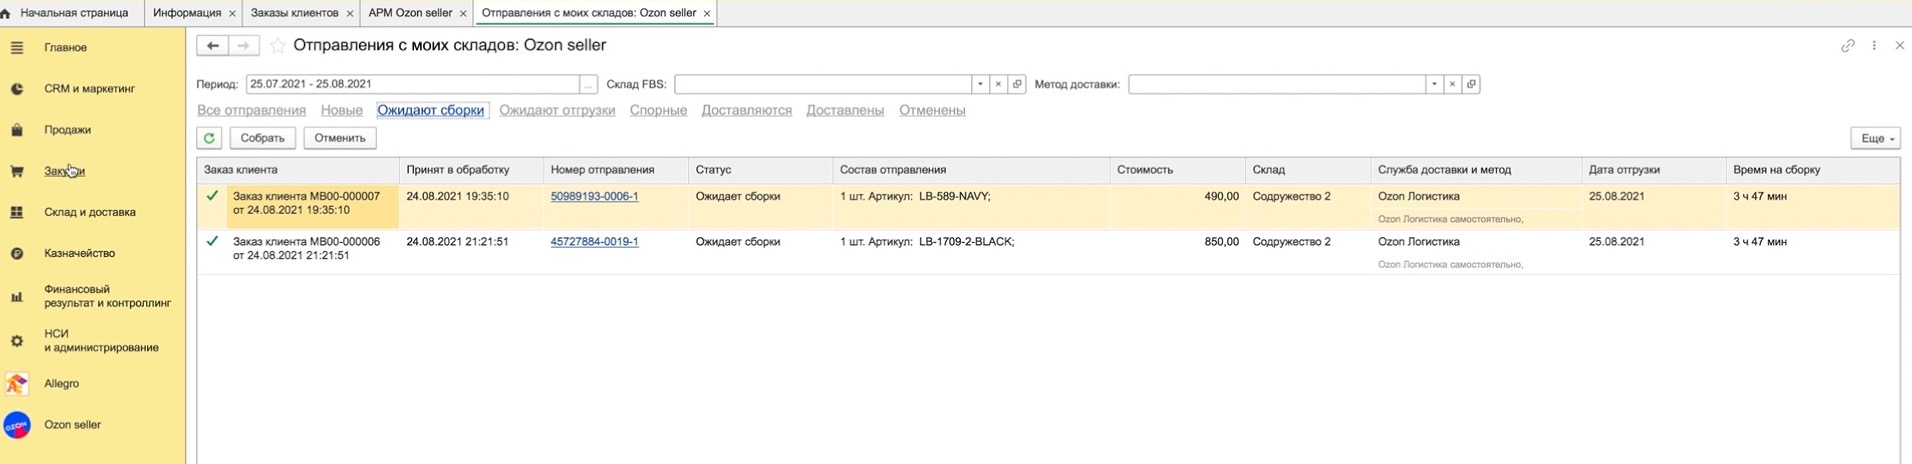Open Финансовый результат и контроллинг section
The image size is (1912, 464).
pyautogui.click(x=107, y=296)
